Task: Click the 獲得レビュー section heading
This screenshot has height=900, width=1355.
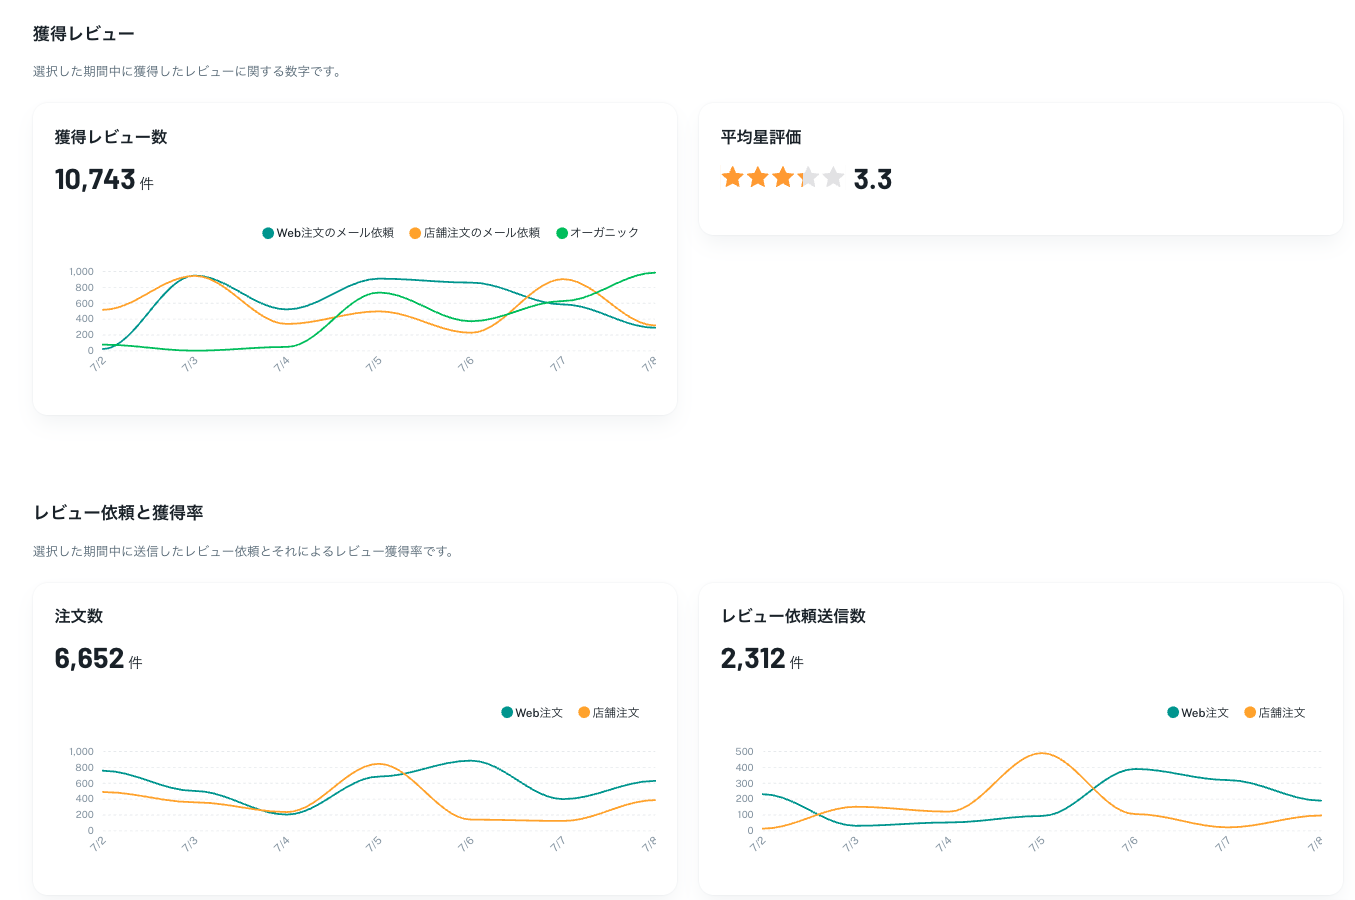Action: (x=84, y=34)
